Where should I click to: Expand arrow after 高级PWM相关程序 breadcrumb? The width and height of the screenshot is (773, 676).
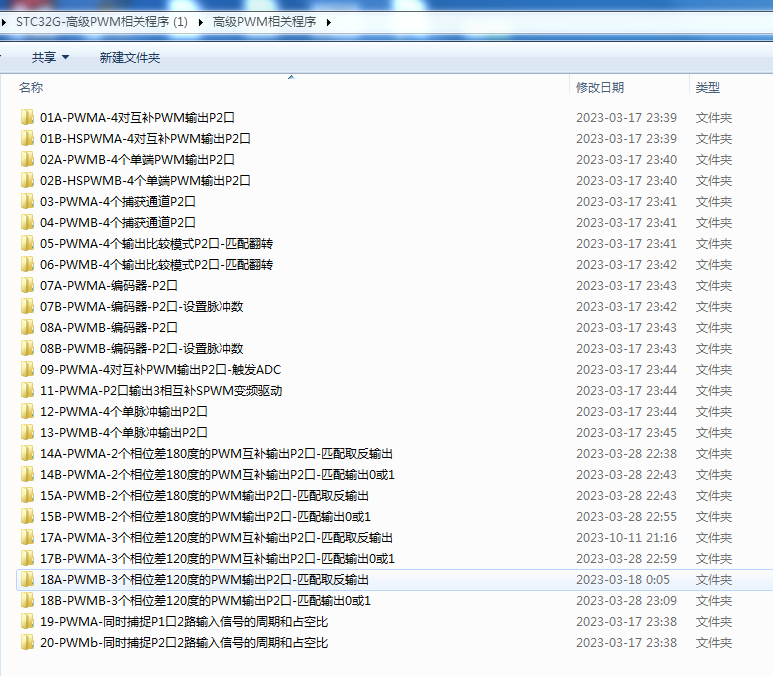tap(329, 22)
